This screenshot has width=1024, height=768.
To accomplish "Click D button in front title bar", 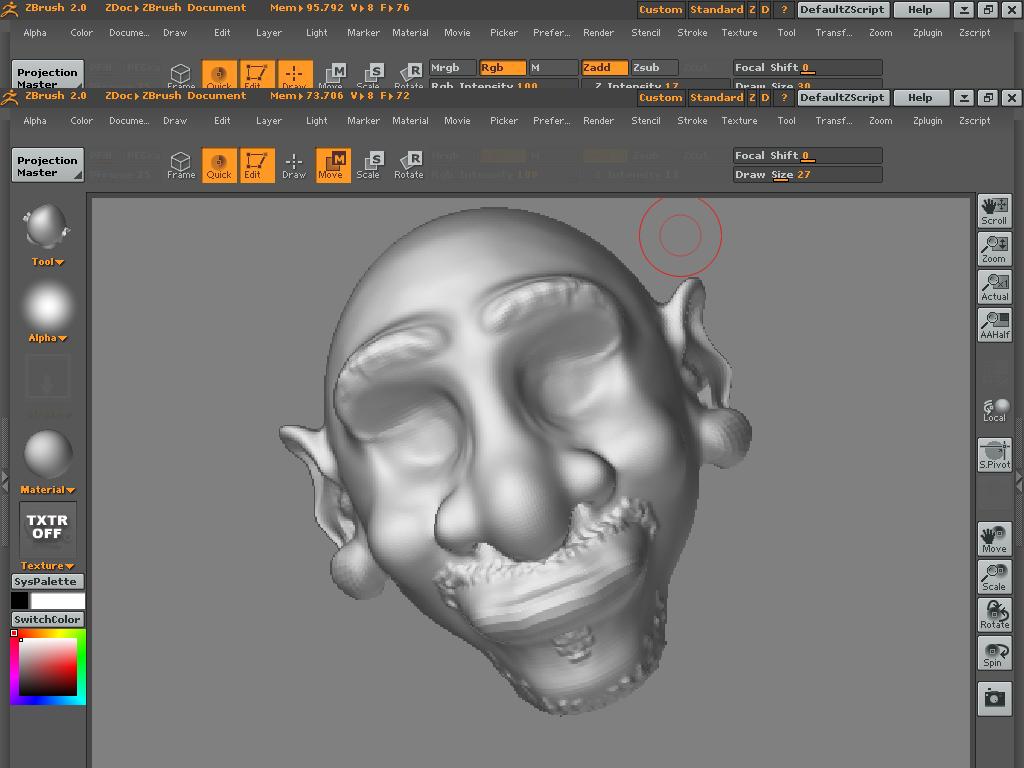I will coord(765,98).
